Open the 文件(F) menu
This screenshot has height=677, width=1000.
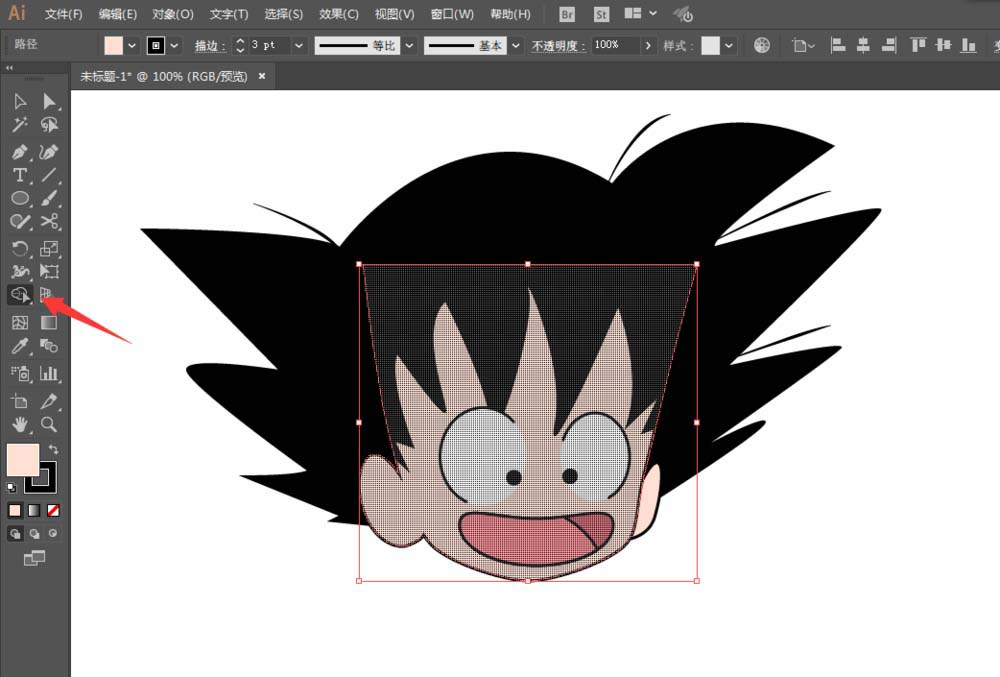(x=64, y=14)
